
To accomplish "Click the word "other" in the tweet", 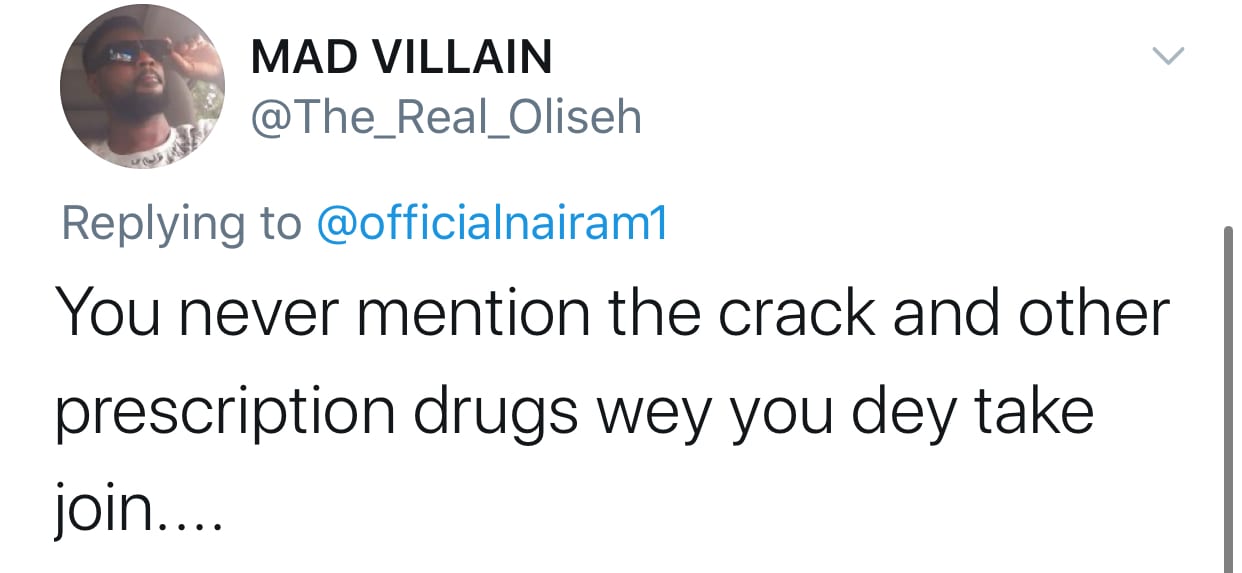I will coord(1093,314).
